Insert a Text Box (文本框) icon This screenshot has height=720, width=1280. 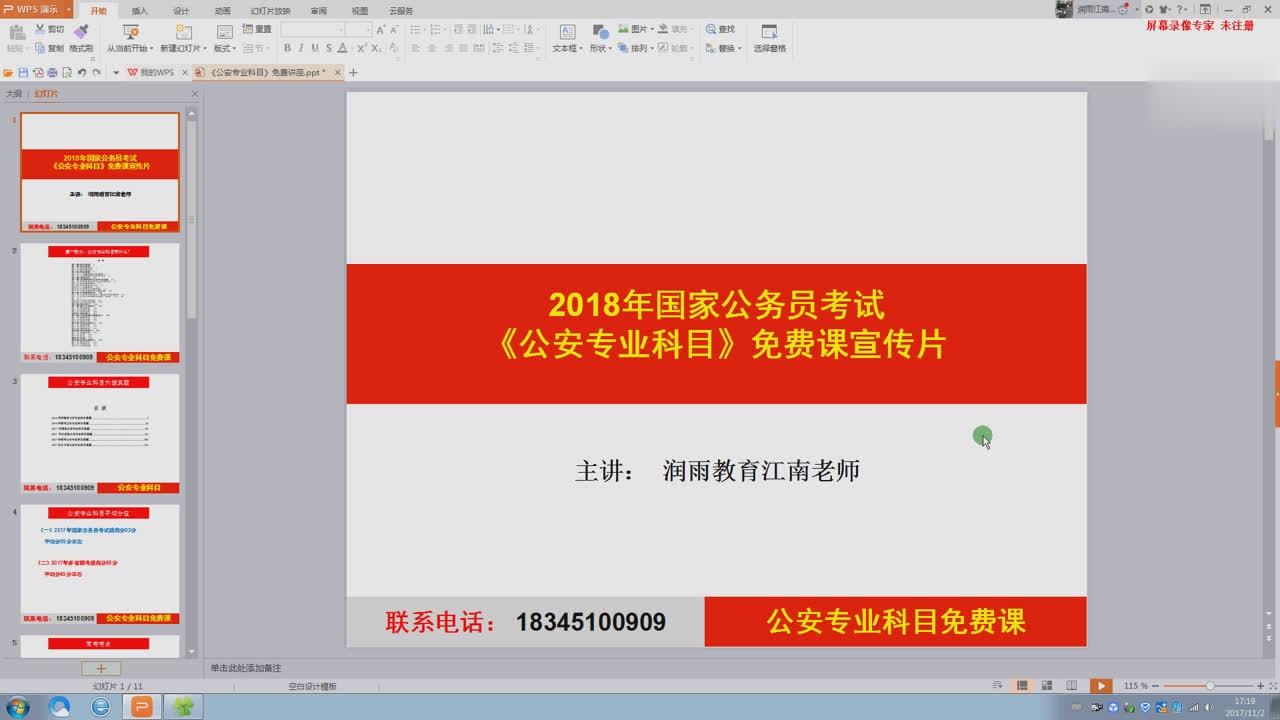click(567, 32)
